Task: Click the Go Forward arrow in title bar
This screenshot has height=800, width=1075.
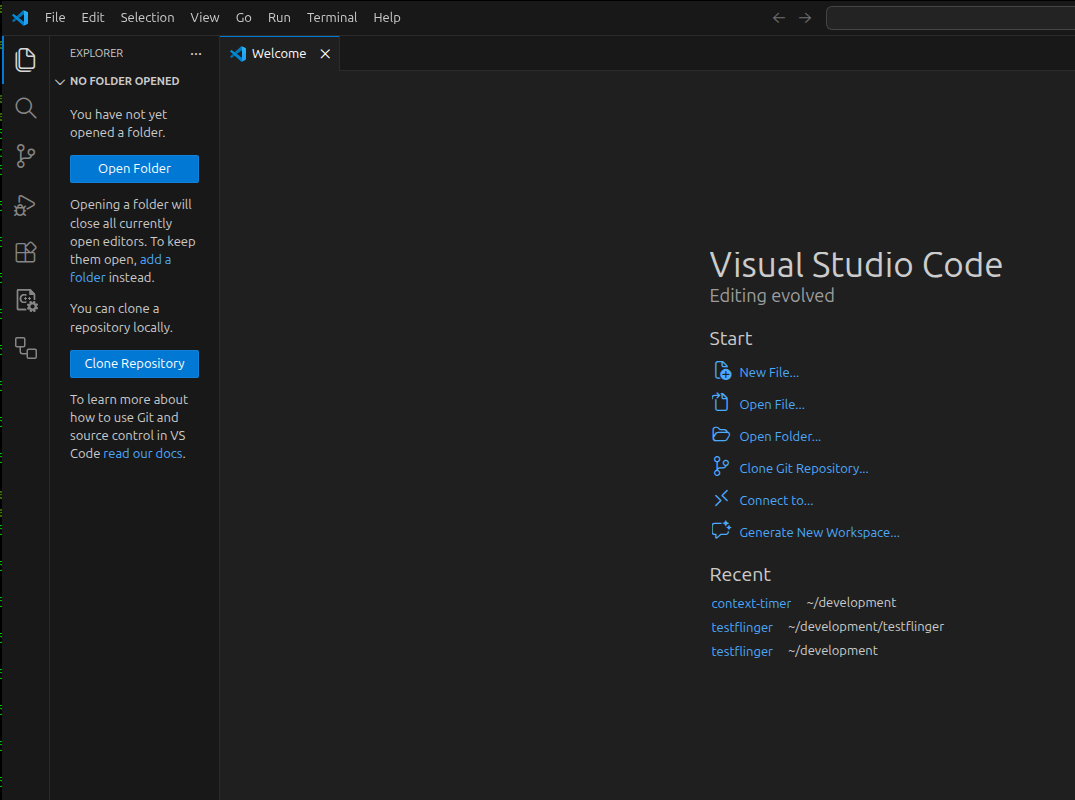Action: coord(805,18)
